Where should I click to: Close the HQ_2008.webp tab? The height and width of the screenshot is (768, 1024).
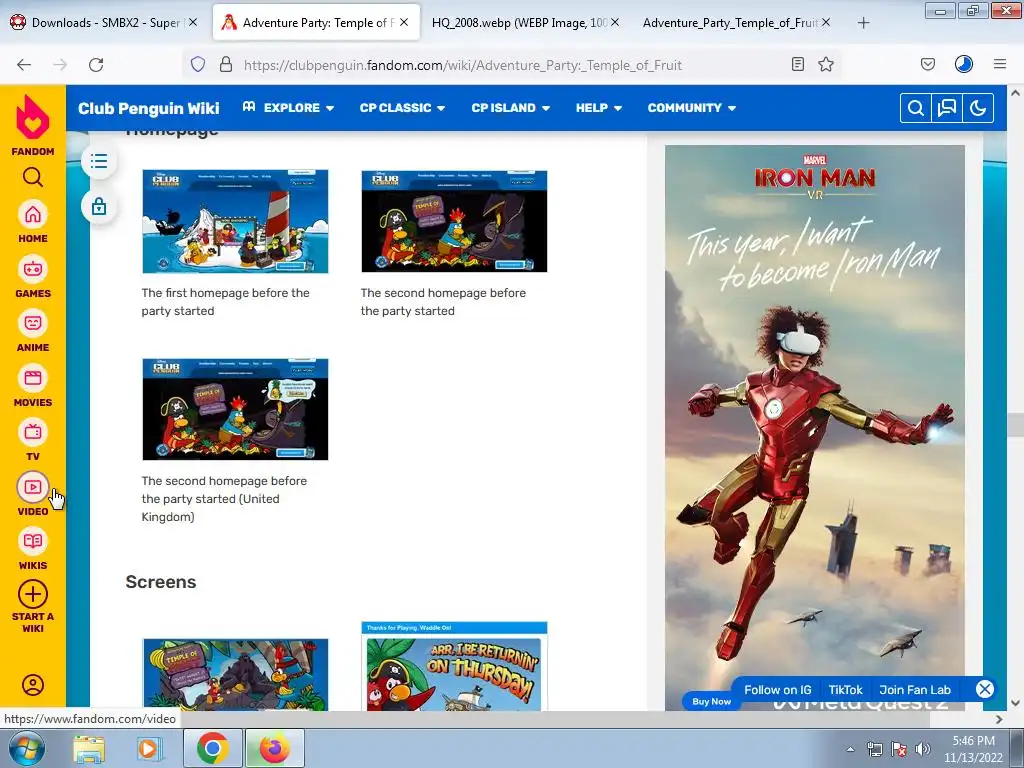click(615, 22)
